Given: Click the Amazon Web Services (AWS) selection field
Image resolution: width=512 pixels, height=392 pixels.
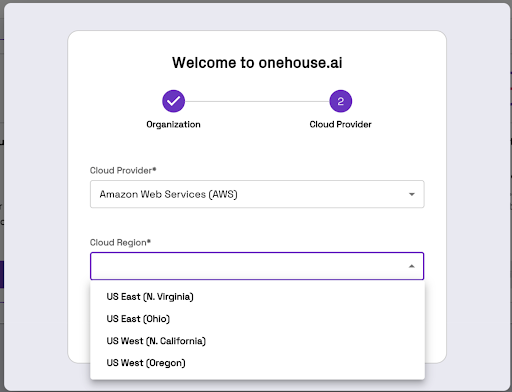Looking at the screenshot, I should (257, 194).
